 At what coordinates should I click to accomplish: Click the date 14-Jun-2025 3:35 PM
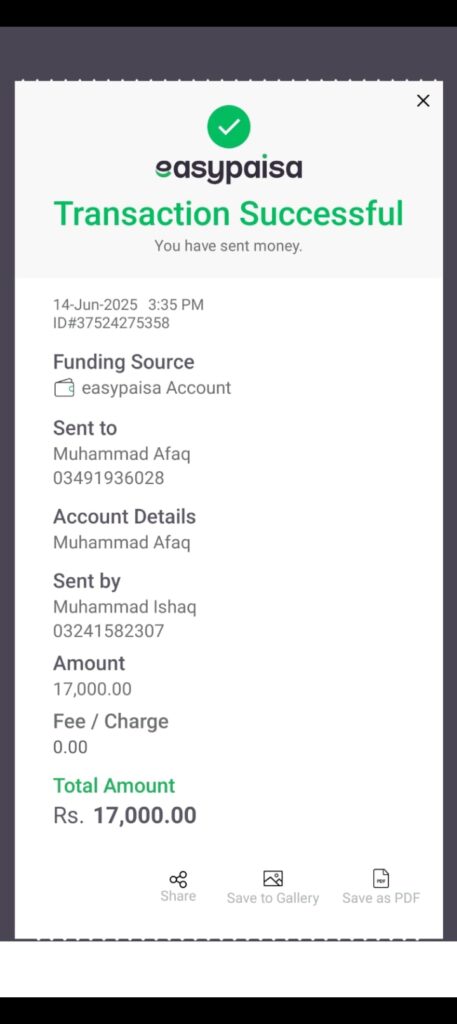click(128, 304)
